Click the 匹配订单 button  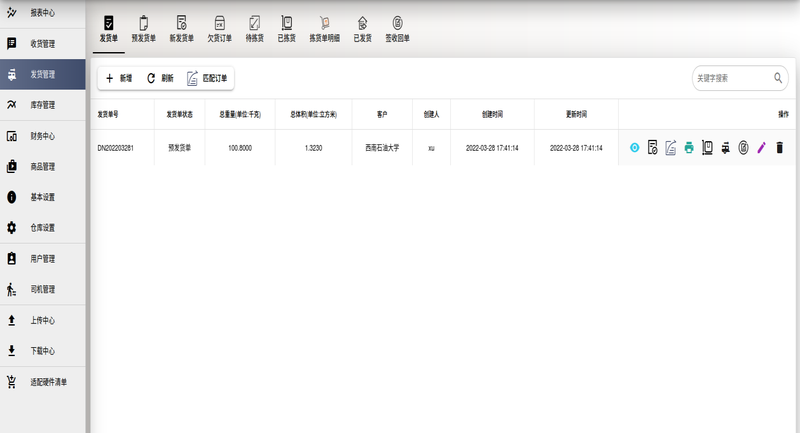click(207, 78)
